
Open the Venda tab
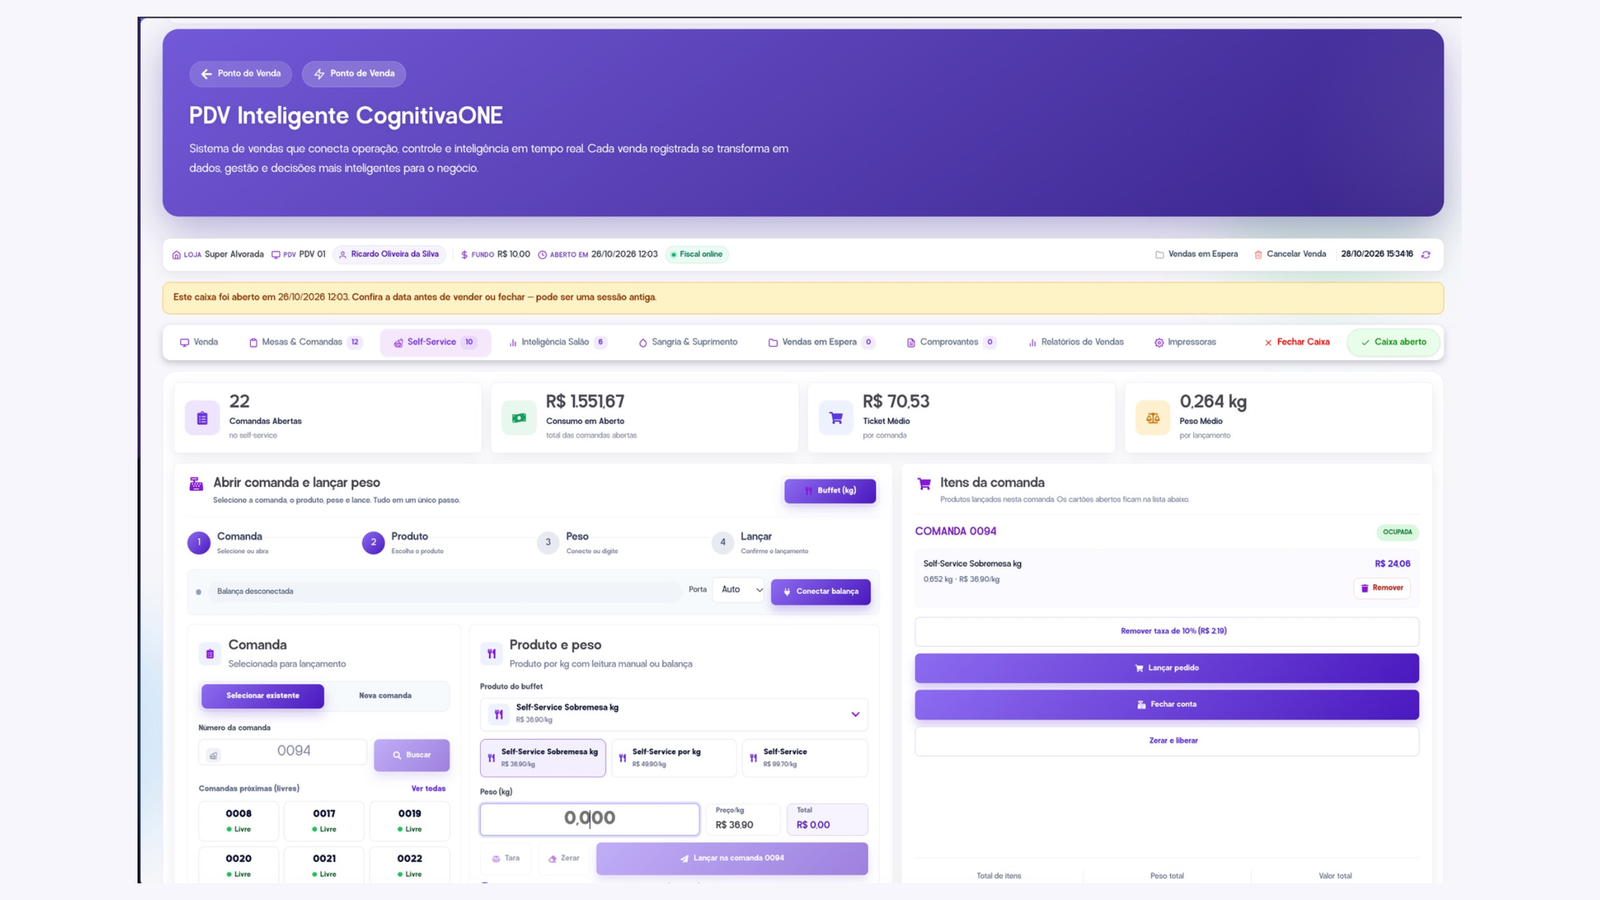click(x=198, y=342)
